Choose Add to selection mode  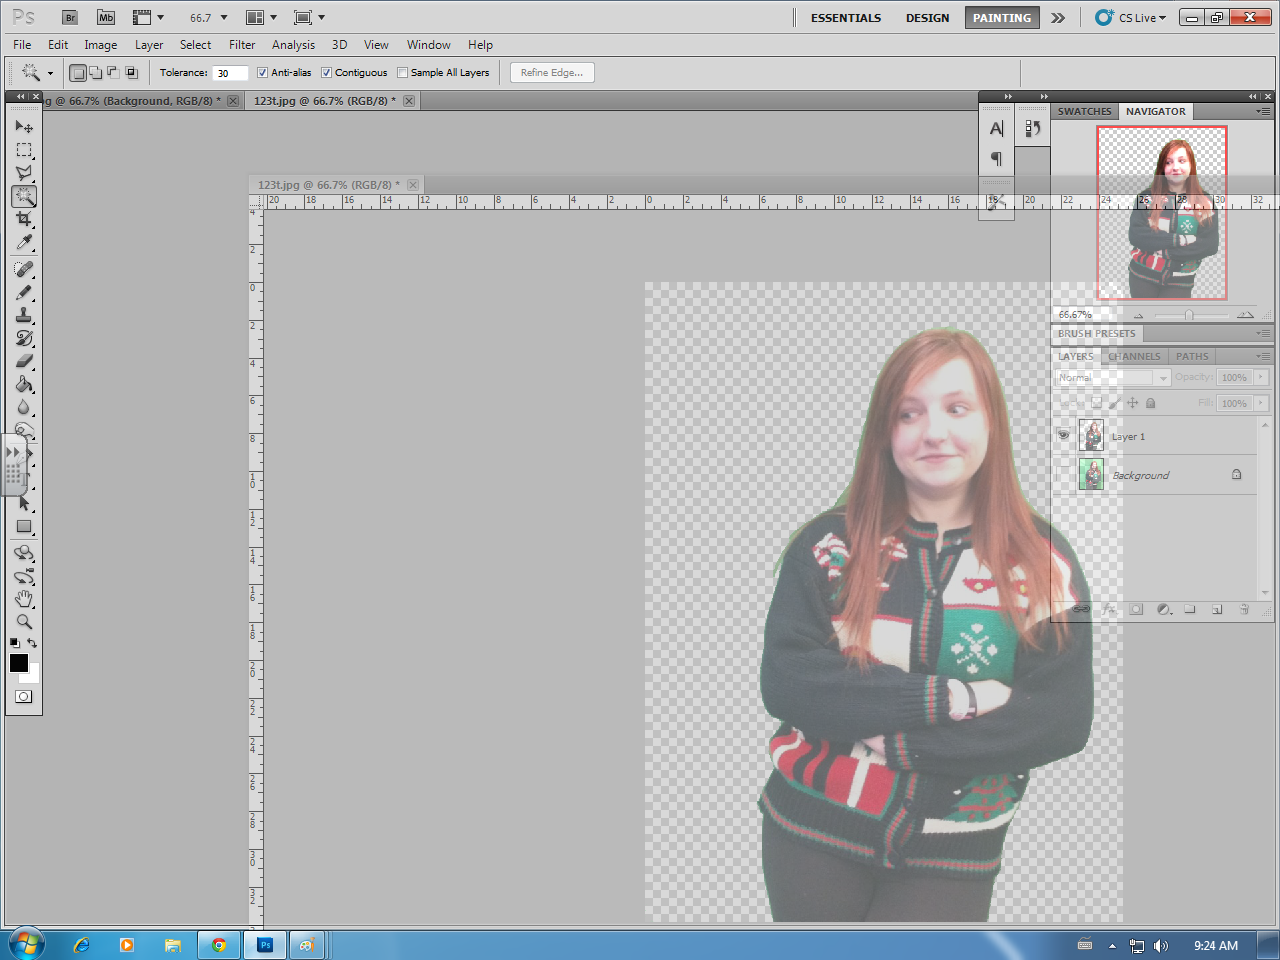[96, 72]
